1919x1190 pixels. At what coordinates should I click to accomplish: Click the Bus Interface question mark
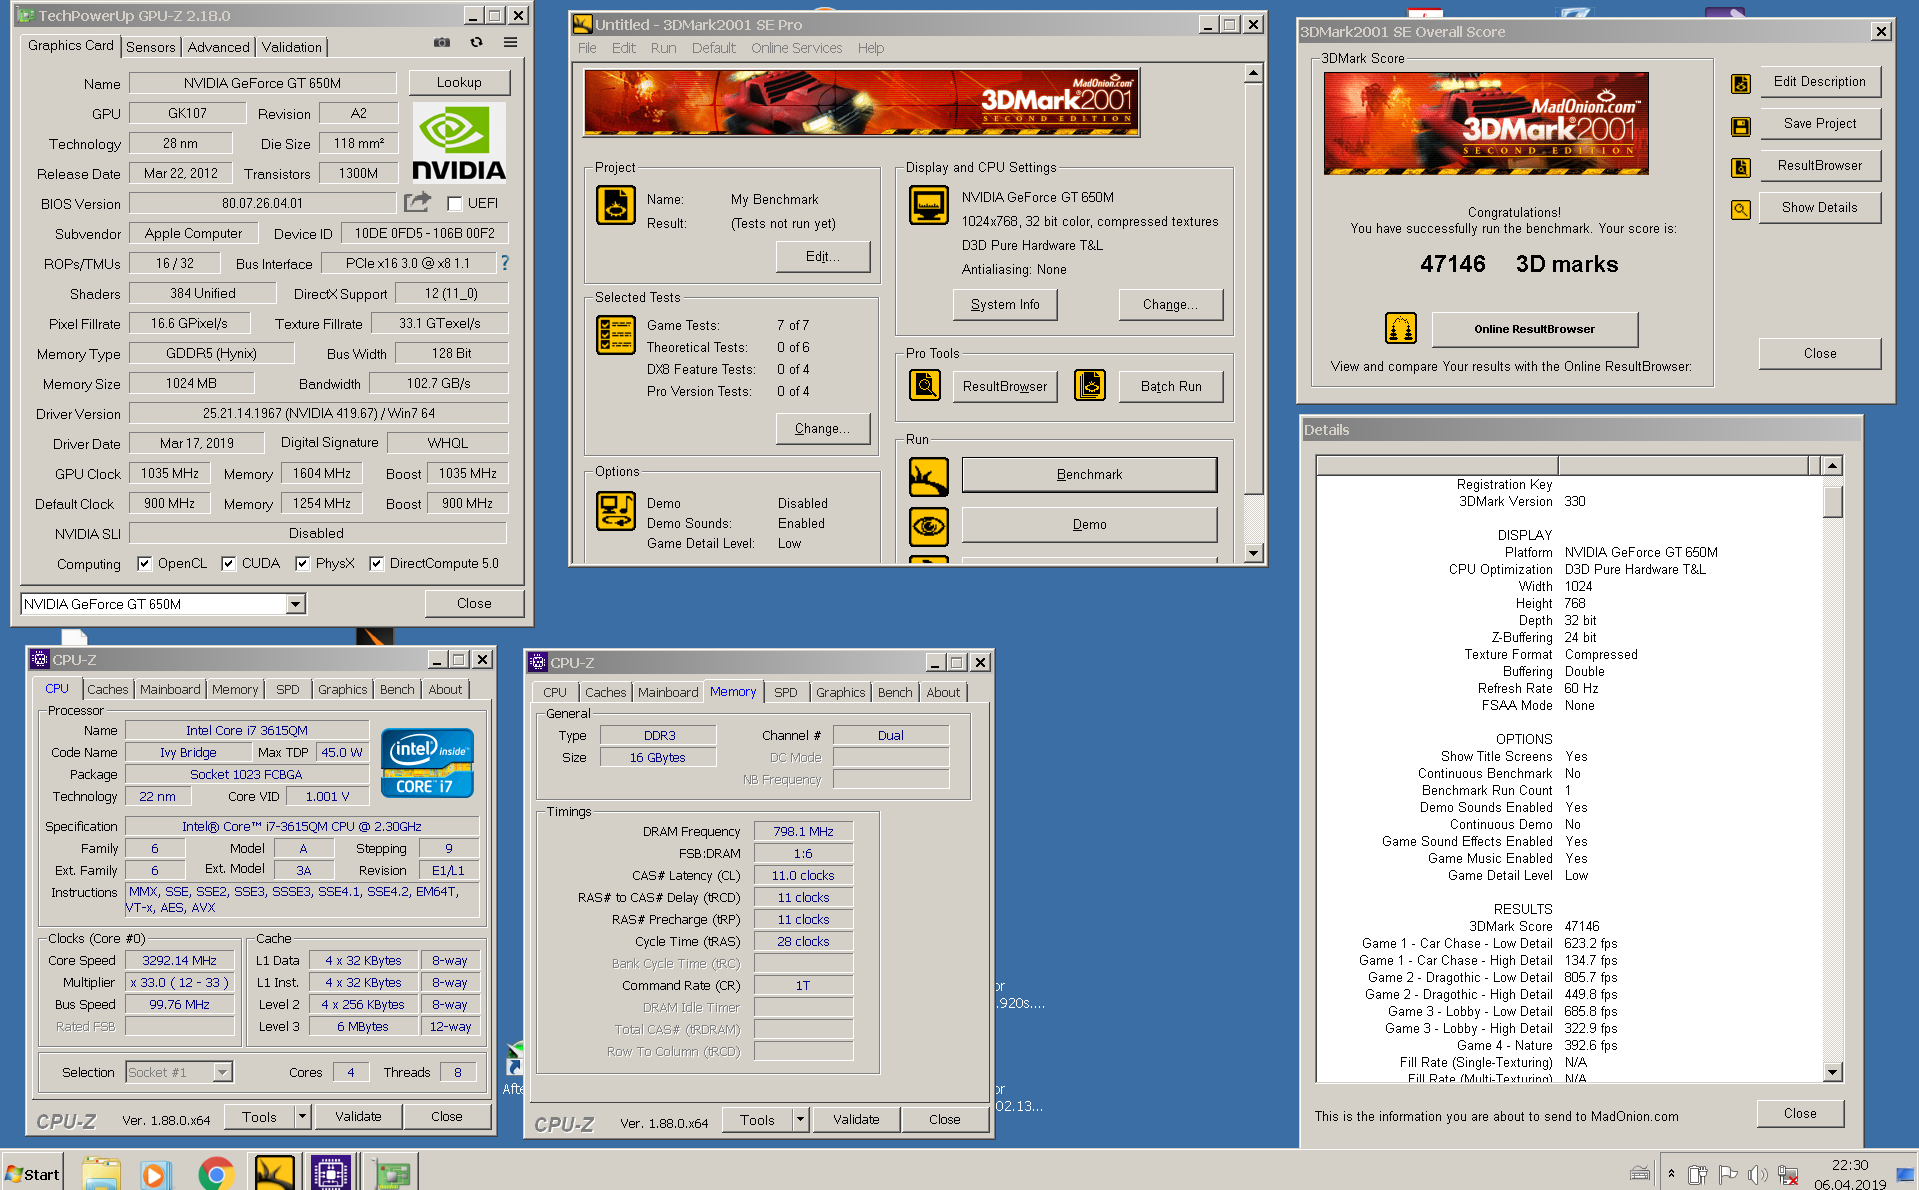[505, 263]
